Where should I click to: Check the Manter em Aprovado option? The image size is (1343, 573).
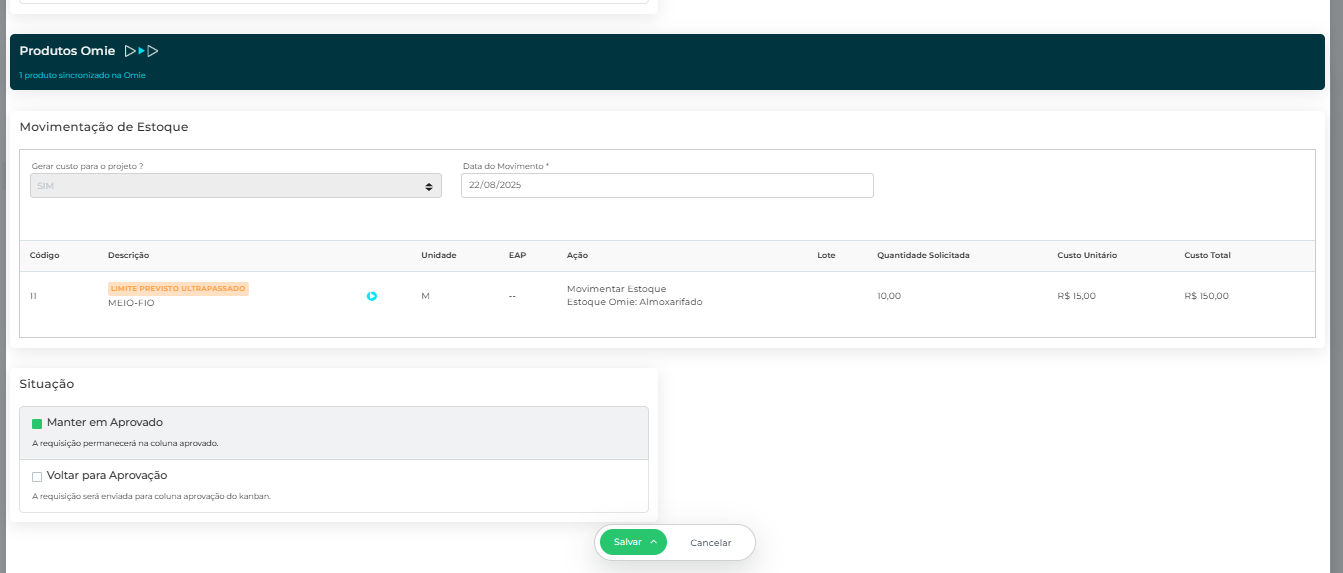click(37, 423)
